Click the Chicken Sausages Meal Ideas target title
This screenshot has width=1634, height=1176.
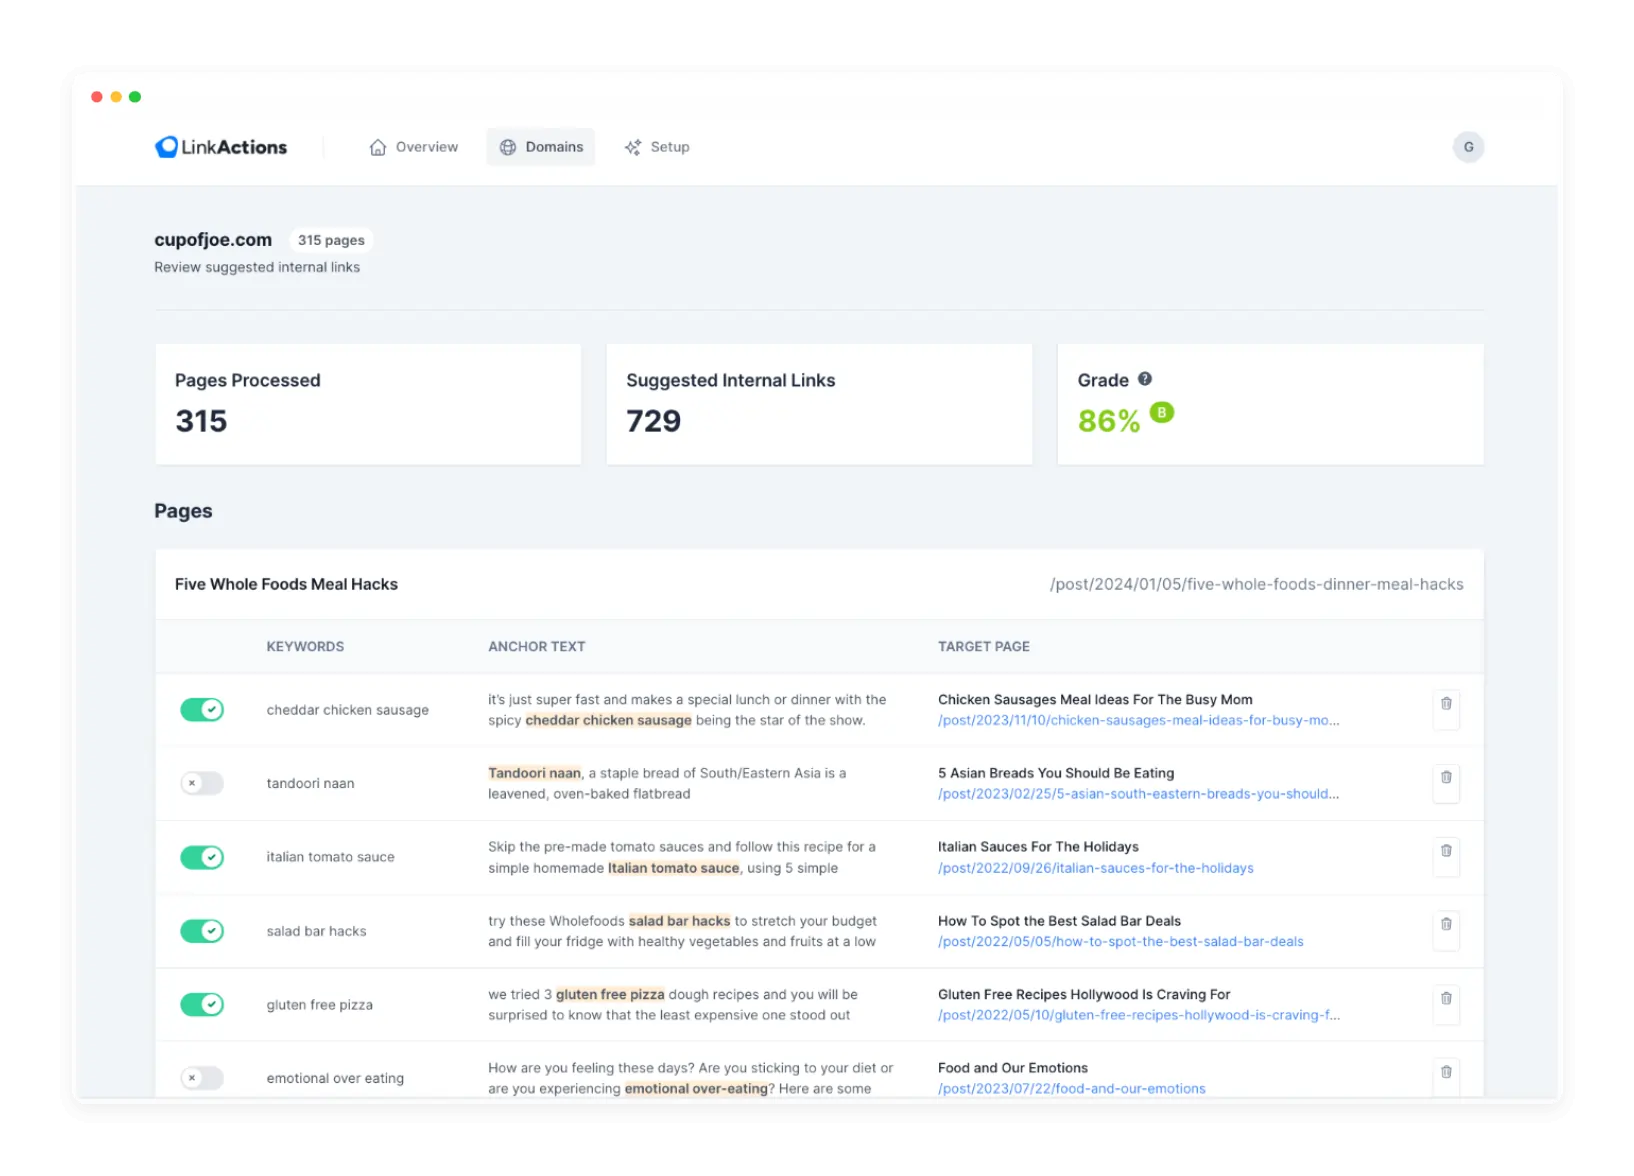click(1095, 700)
